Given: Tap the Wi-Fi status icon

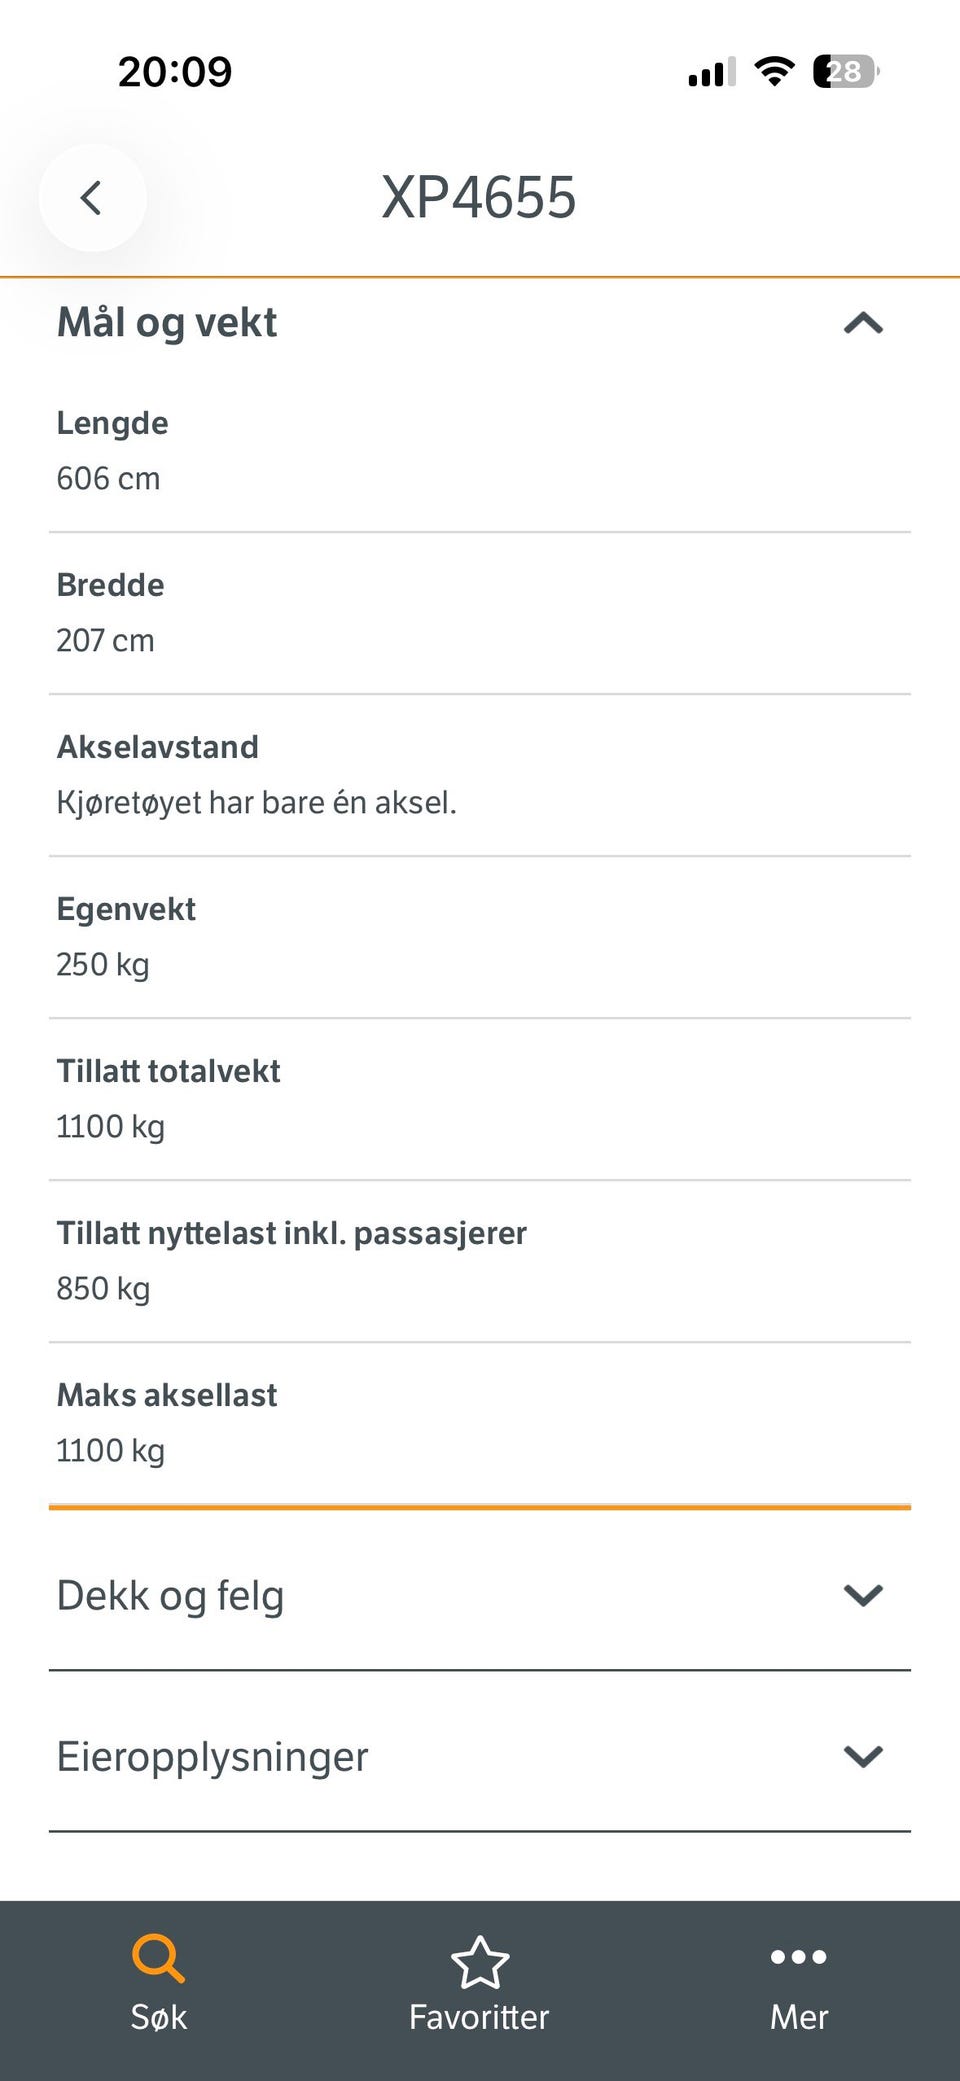Looking at the screenshot, I should (774, 71).
